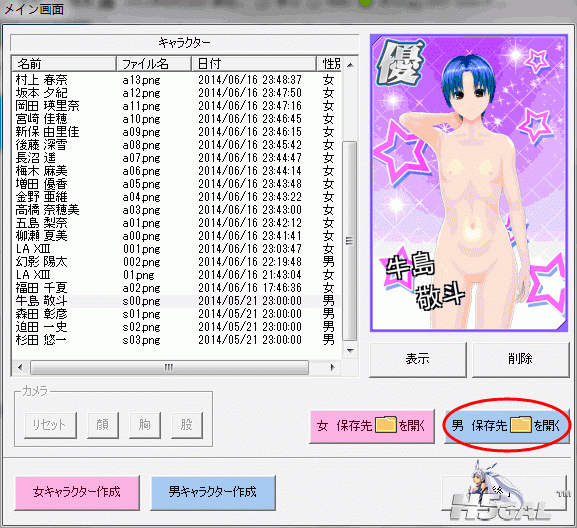Start 女キャラクター作成 female character creation
The image size is (577, 528).
click(x=77, y=492)
